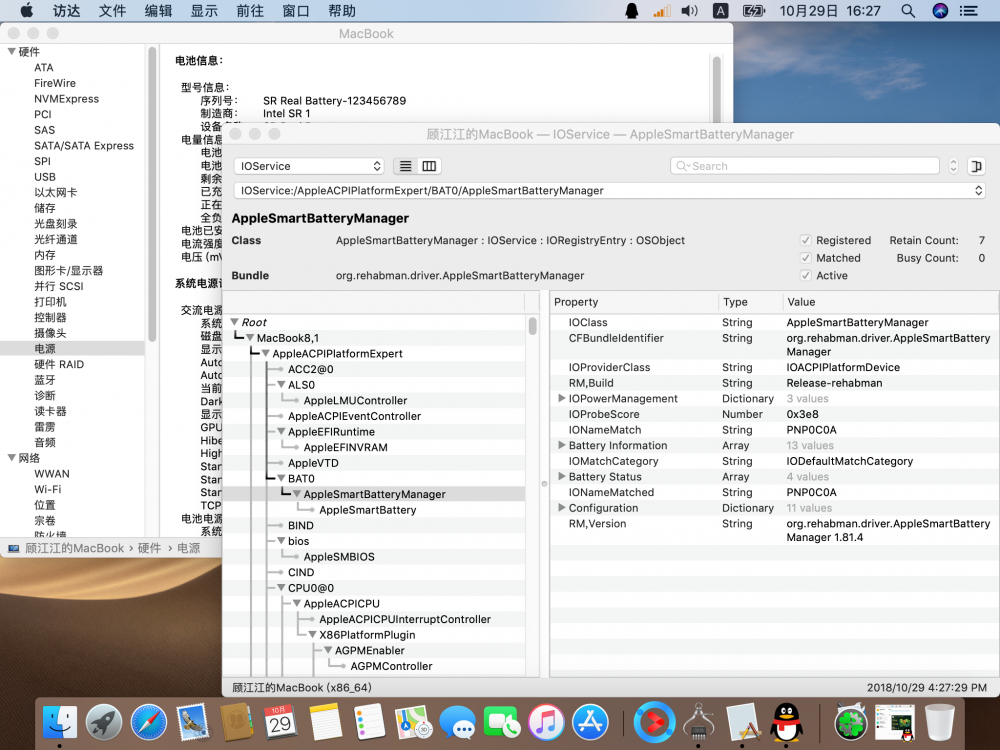Open the 窗口 menu
Image resolution: width=1000 pixels, height=750 pixels.
(296, 11)
